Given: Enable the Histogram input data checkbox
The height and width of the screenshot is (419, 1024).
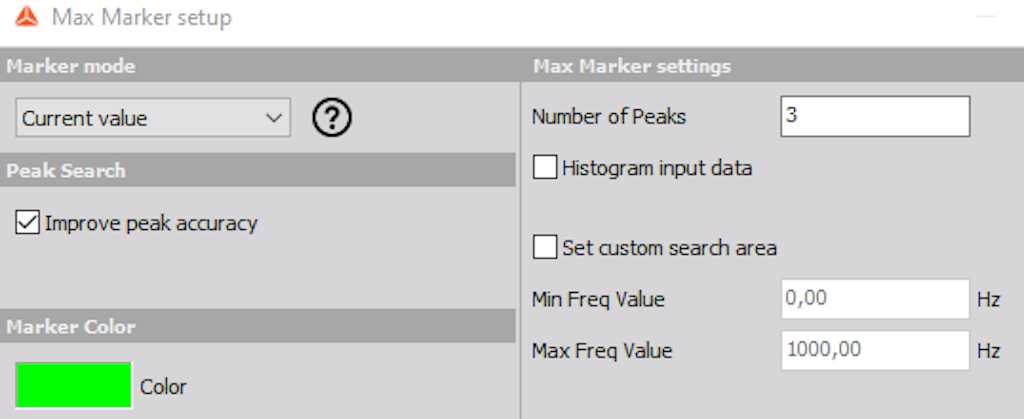Looking at the screenshot, I should pos(545,168).
